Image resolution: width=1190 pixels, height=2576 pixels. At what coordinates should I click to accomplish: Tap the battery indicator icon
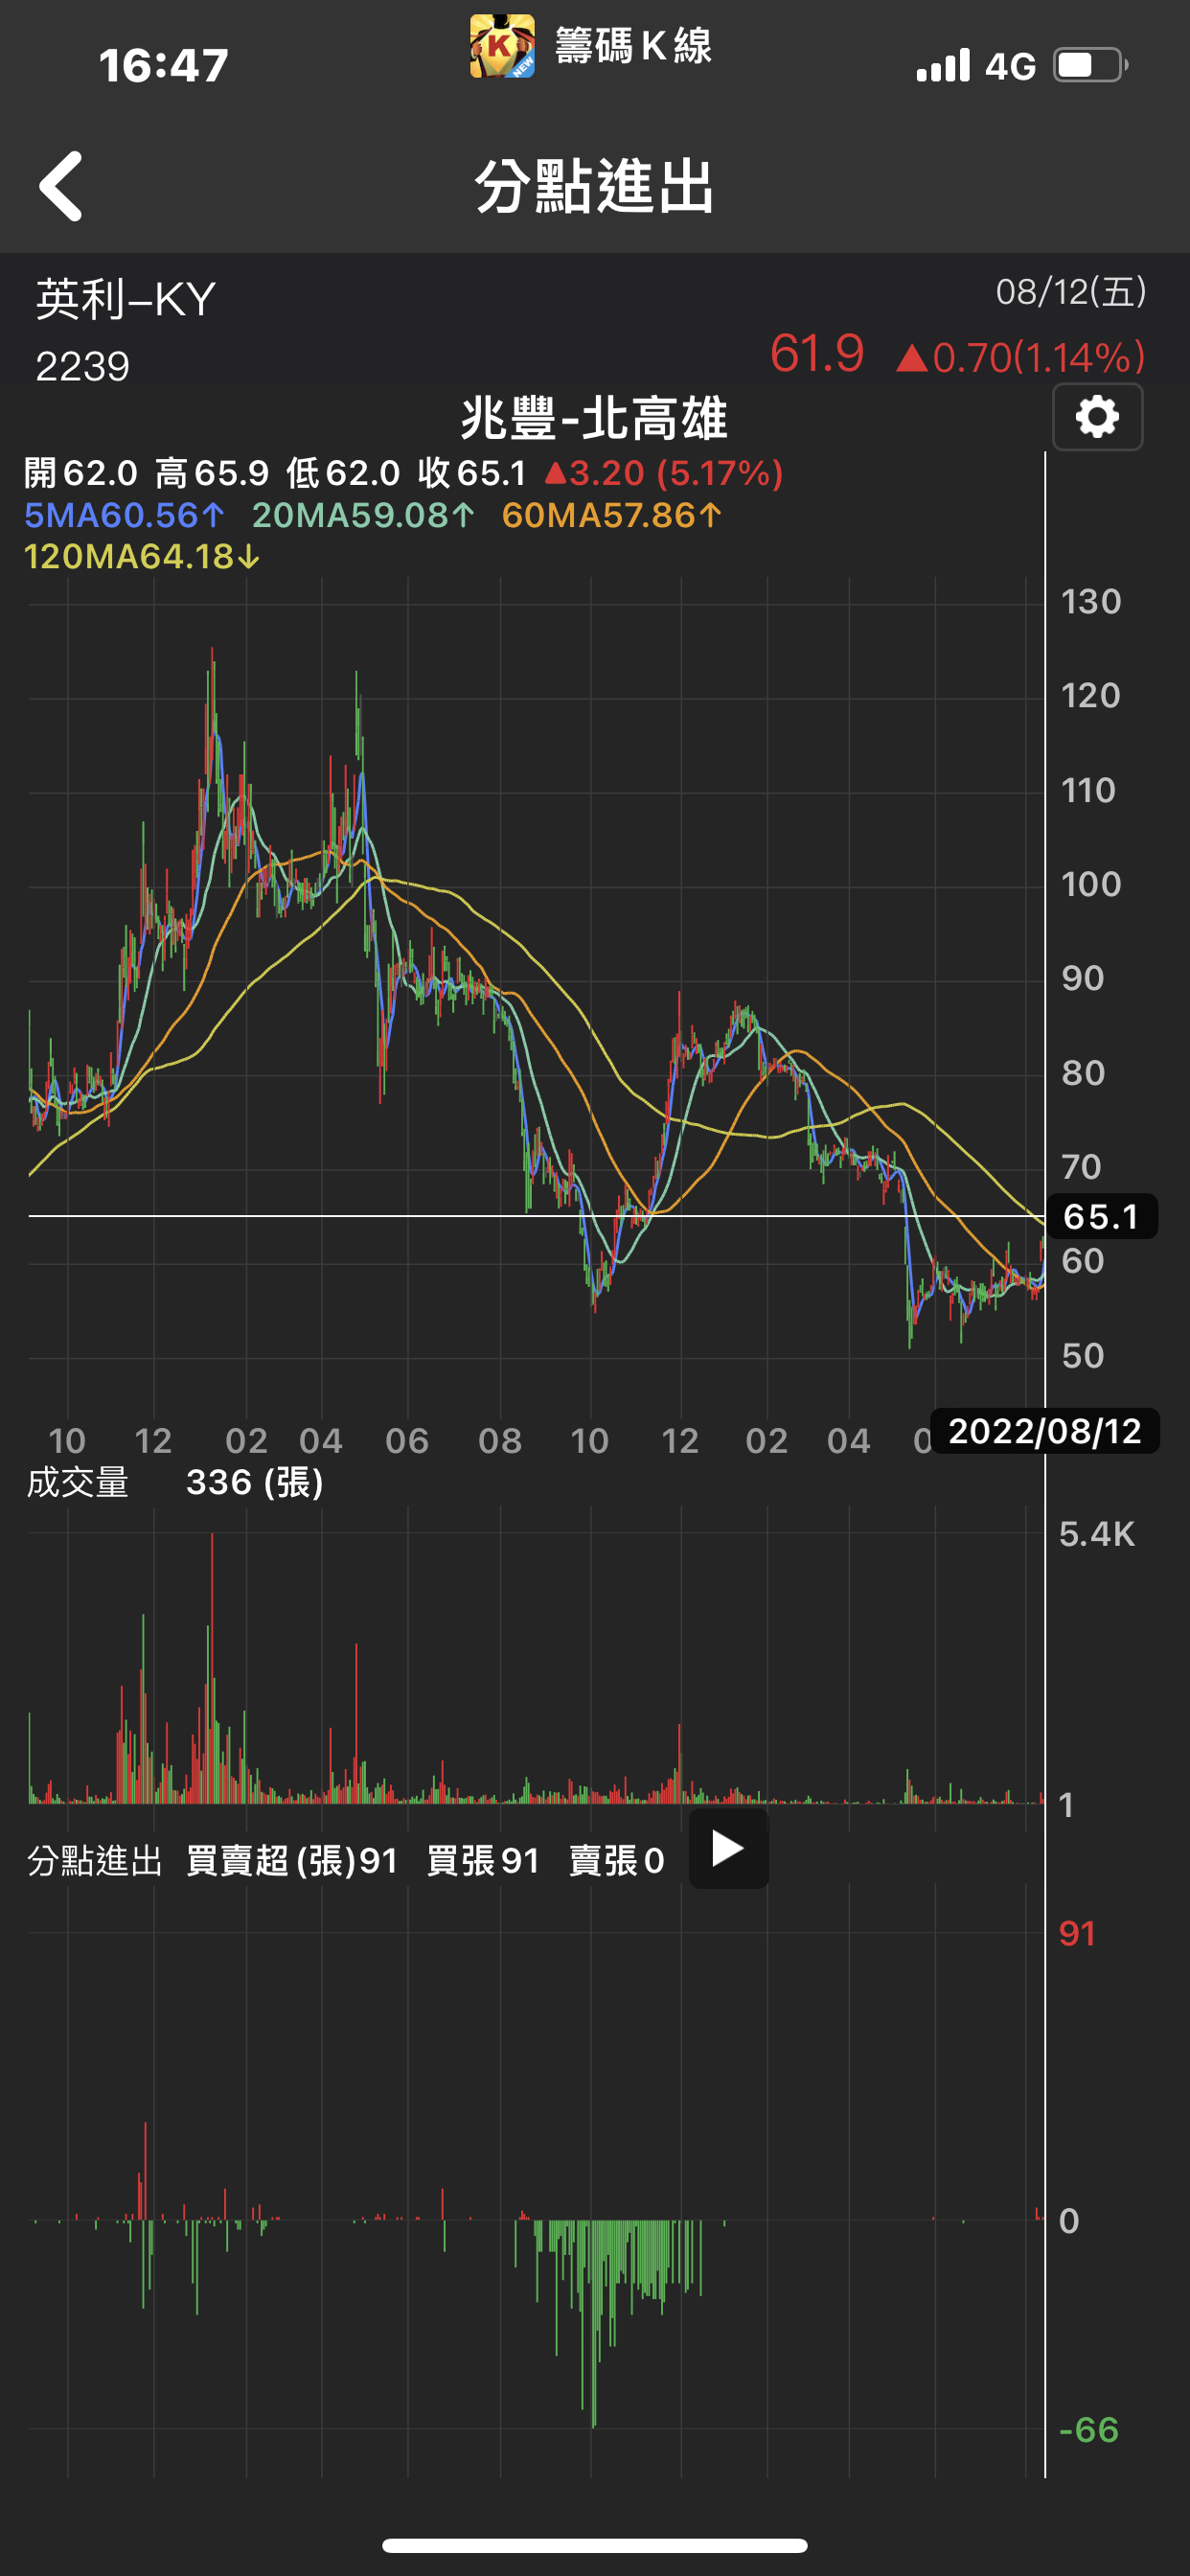coord(1090,66)
